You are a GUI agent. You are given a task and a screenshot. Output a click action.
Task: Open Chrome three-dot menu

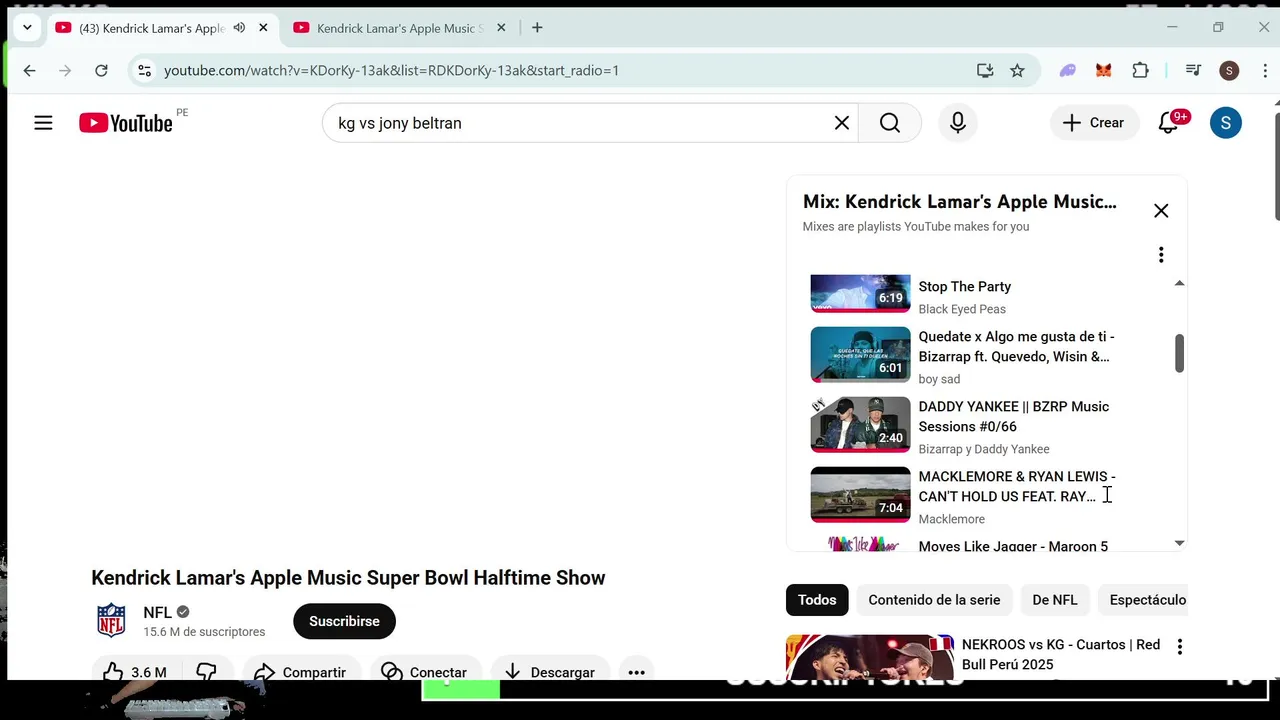click(1265, 70)
